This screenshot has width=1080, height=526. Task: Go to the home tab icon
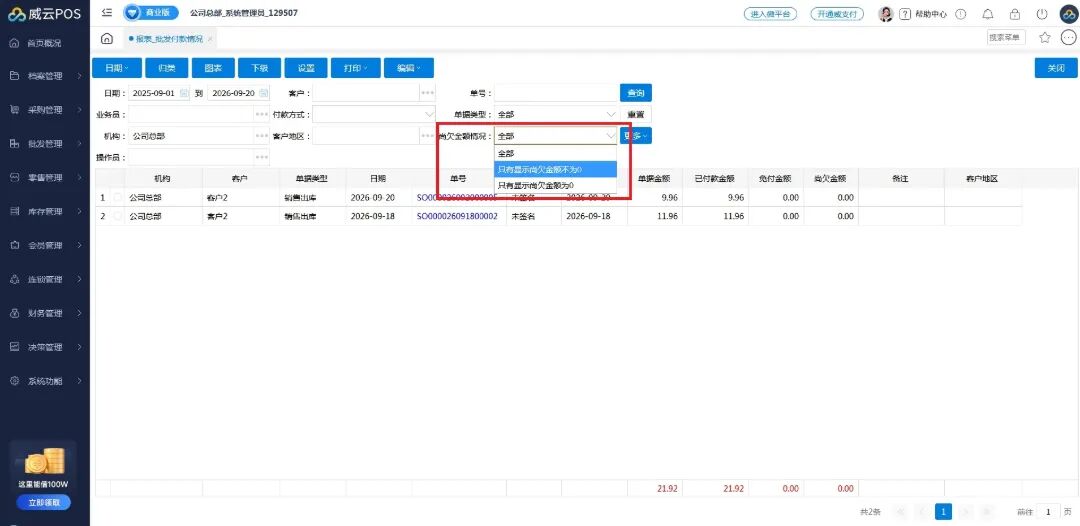pos(107,39)
